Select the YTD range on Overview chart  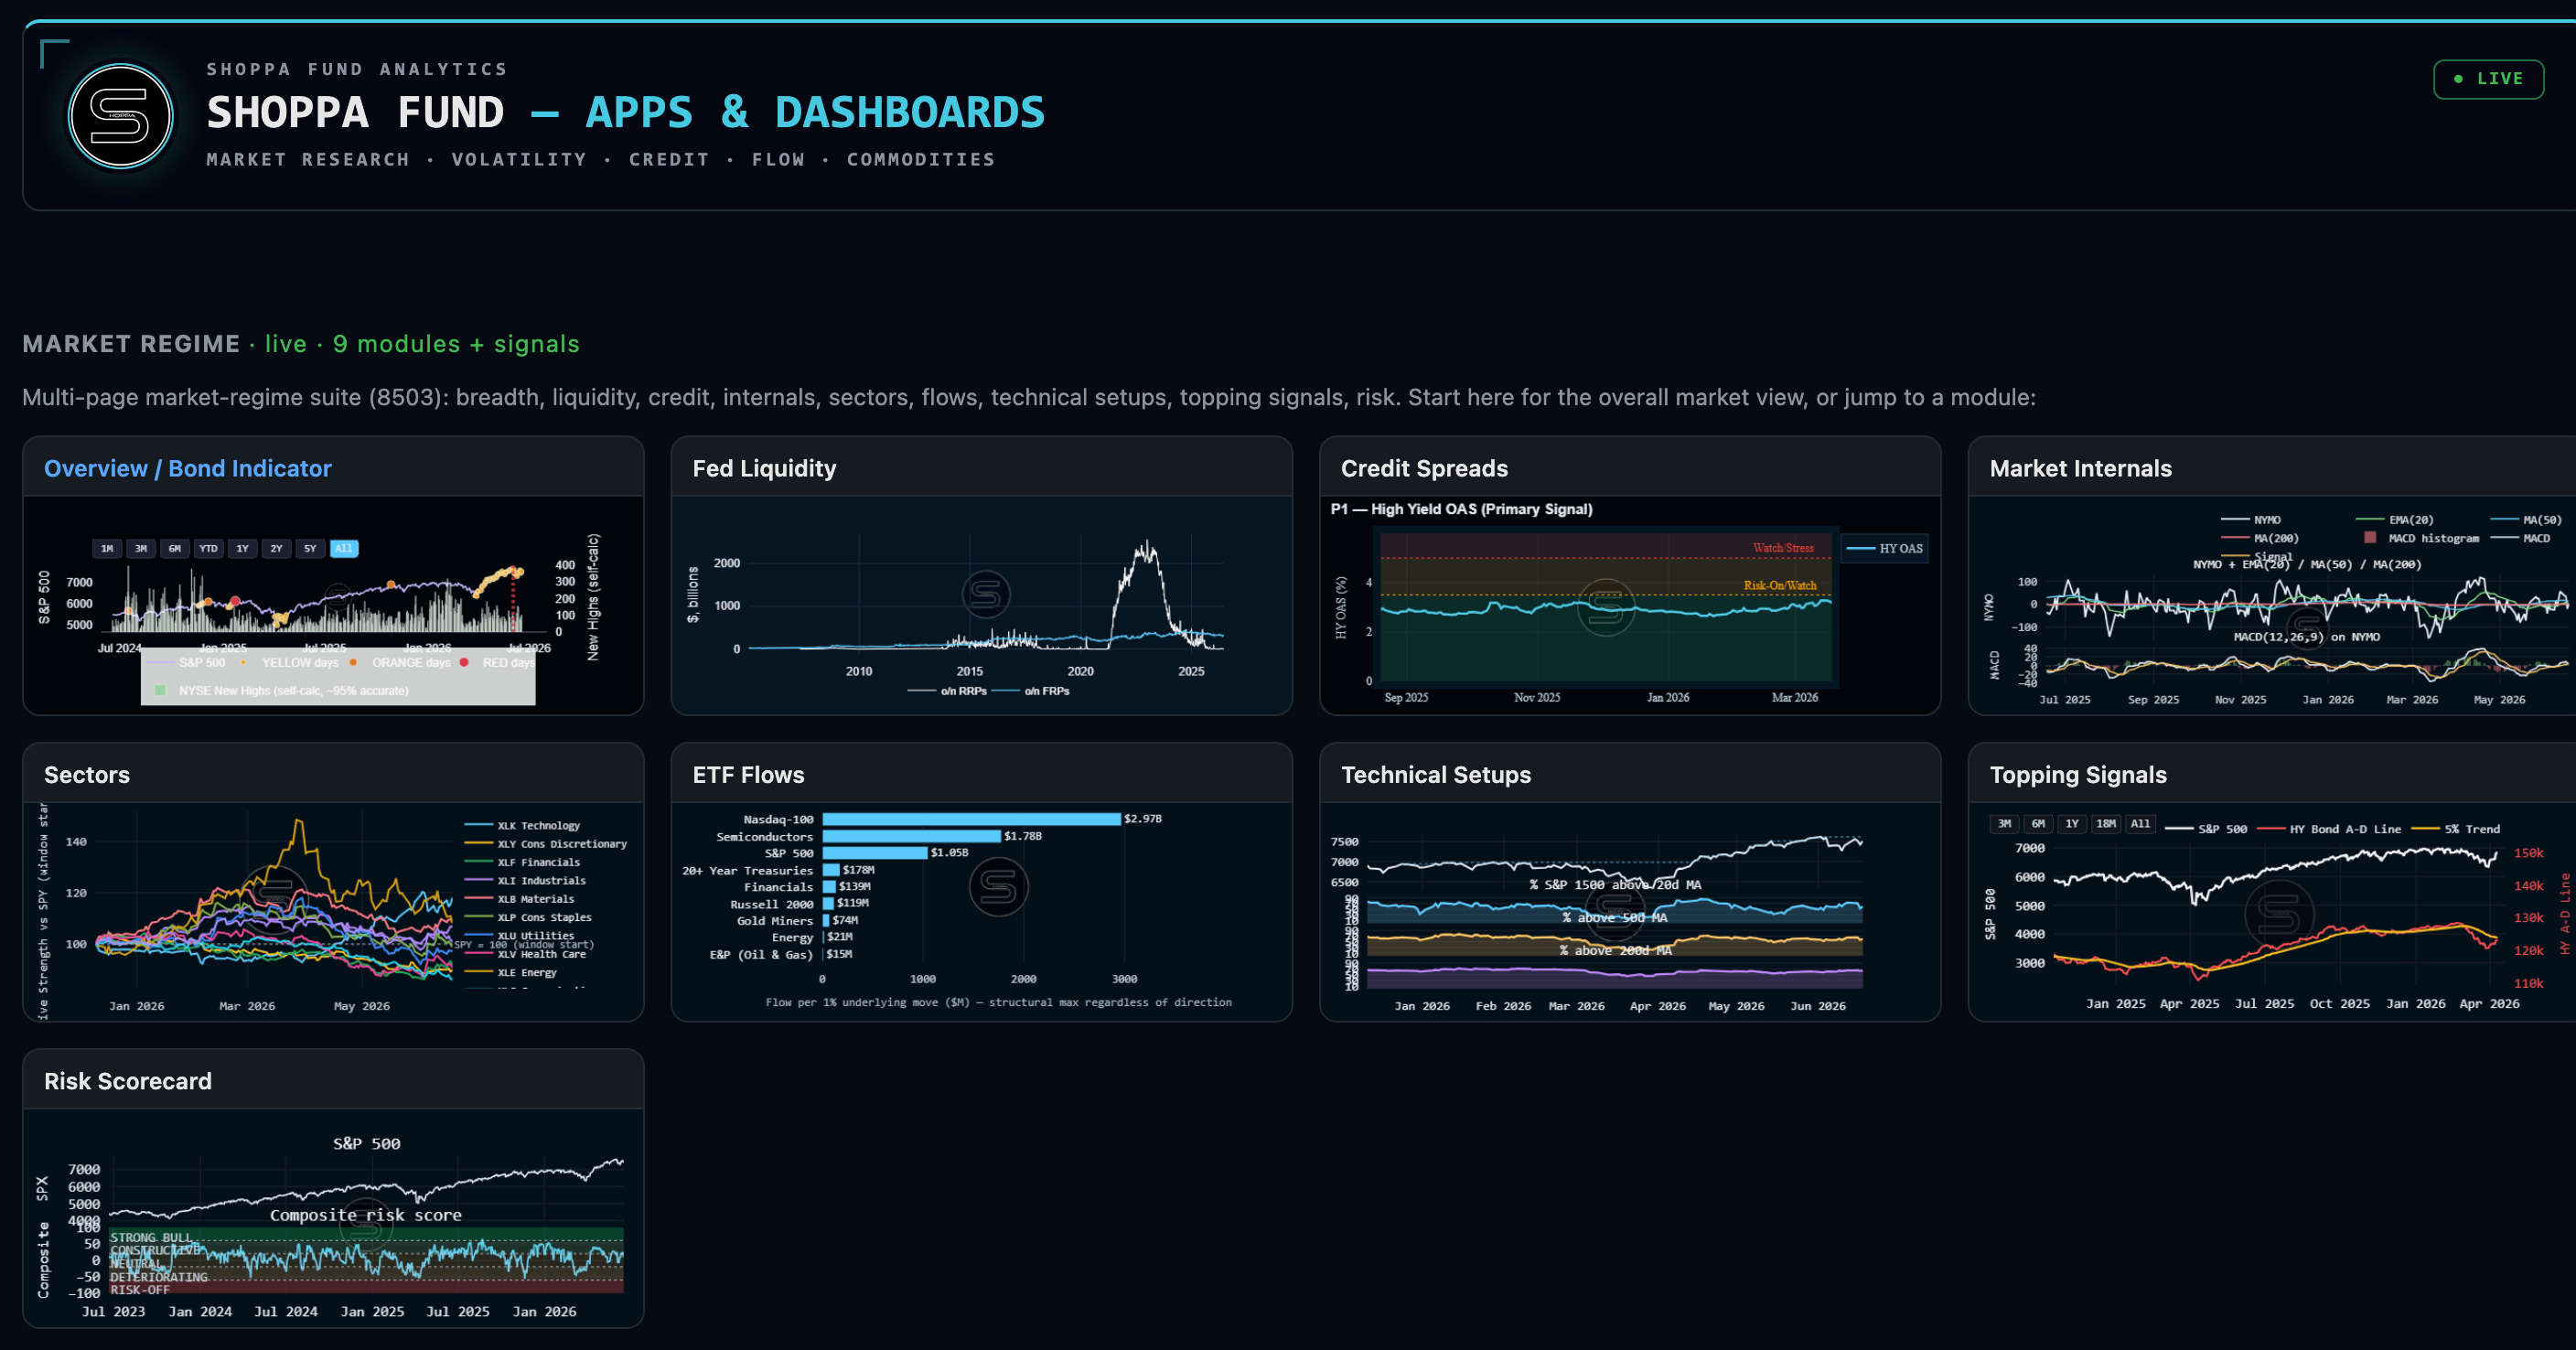(208, 549)
